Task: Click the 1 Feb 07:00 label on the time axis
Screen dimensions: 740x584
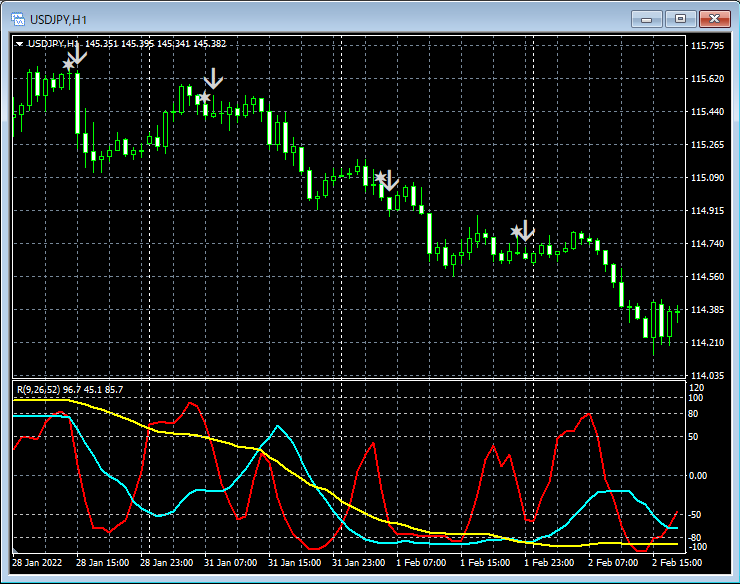Action: (x=421, y=563)
